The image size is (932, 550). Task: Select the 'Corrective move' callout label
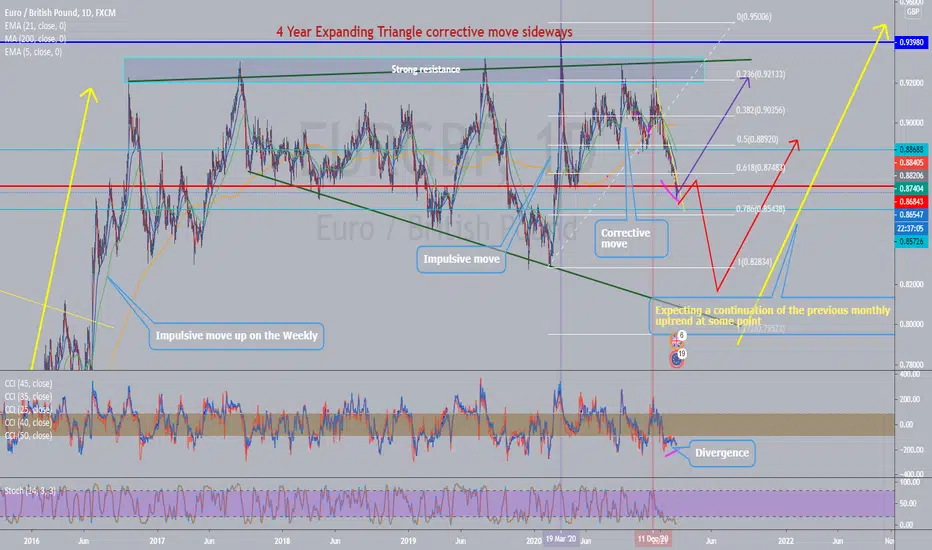click(631, 238)
